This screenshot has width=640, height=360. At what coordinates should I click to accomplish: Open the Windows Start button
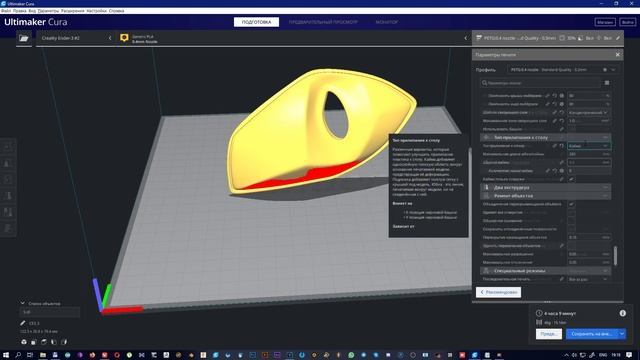(6, 355)
